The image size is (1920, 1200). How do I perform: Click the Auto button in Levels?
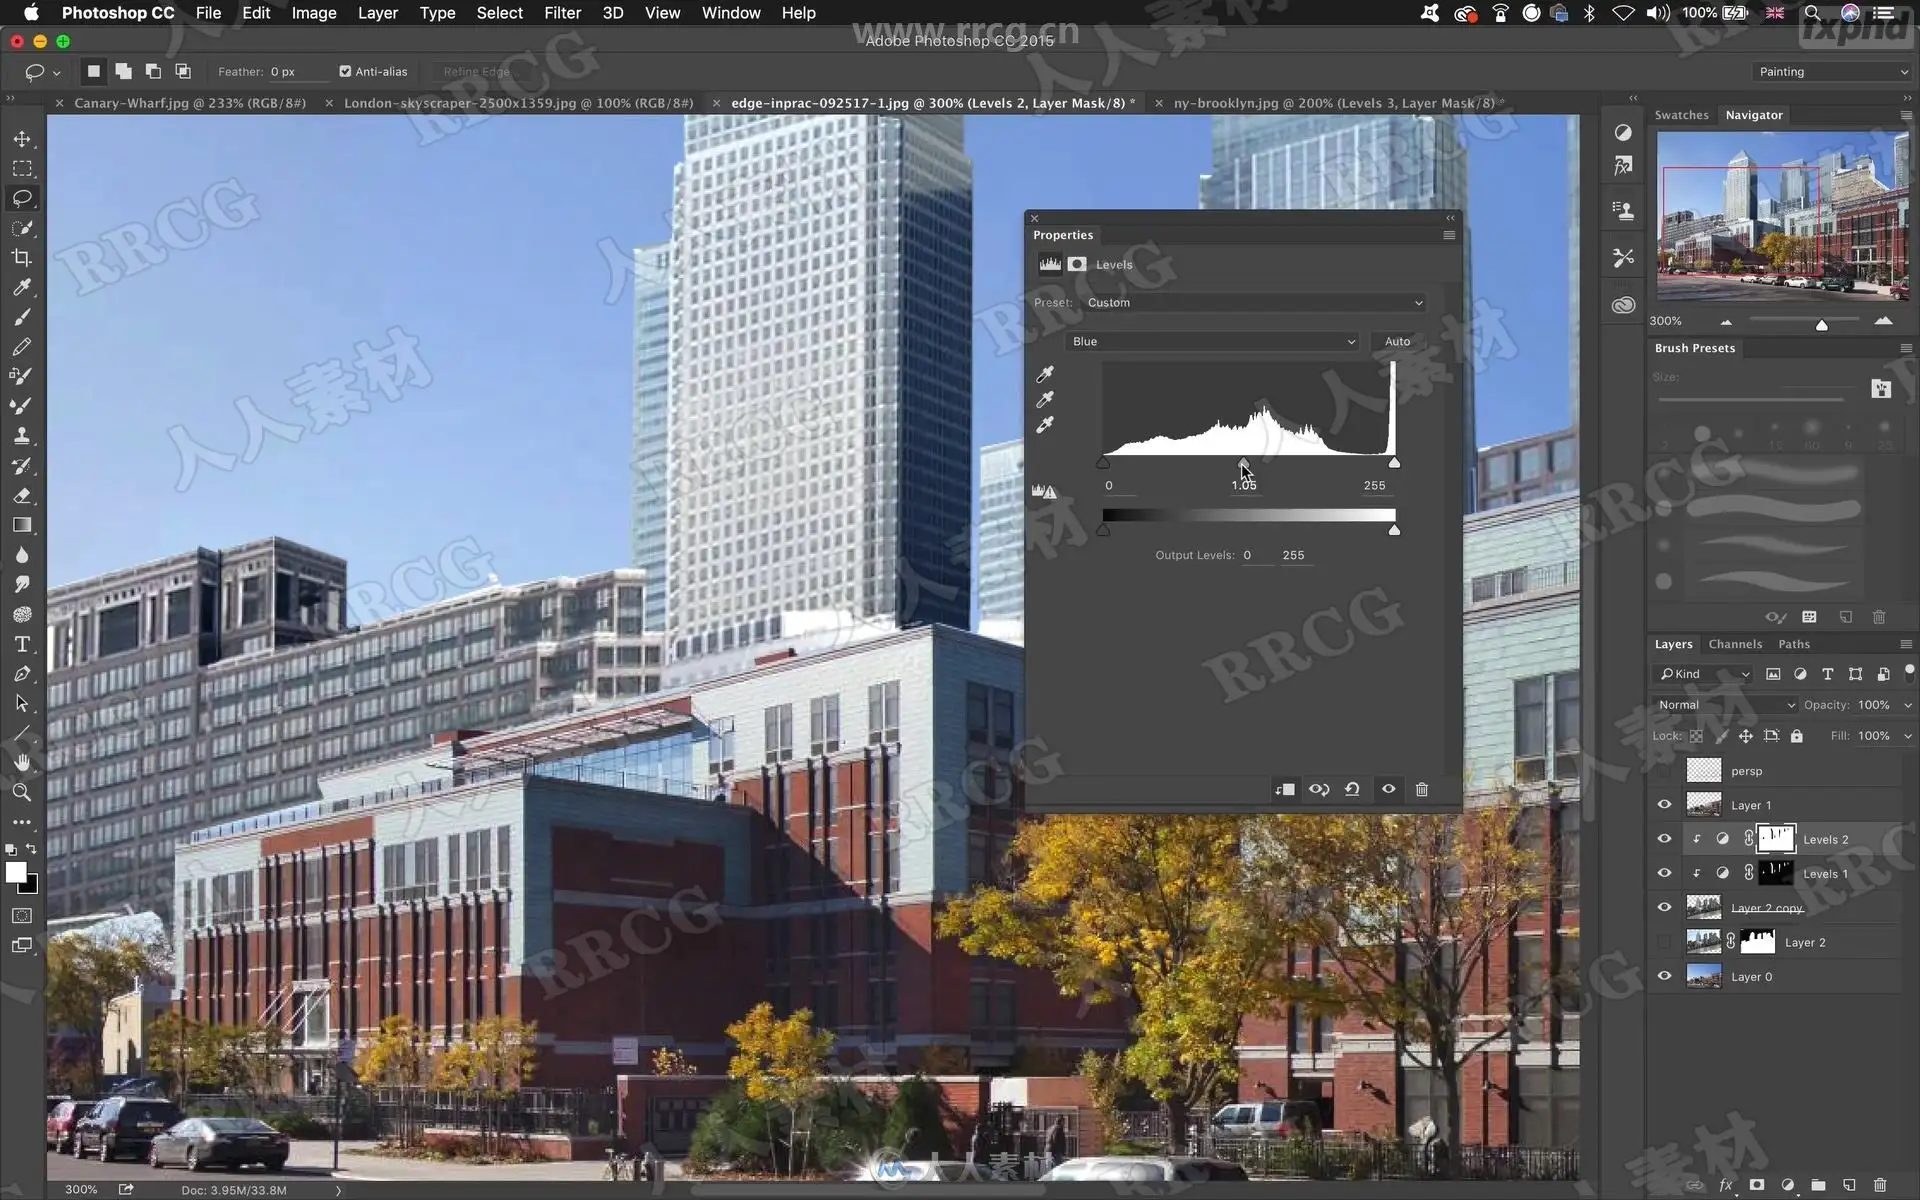point(1397,341)
